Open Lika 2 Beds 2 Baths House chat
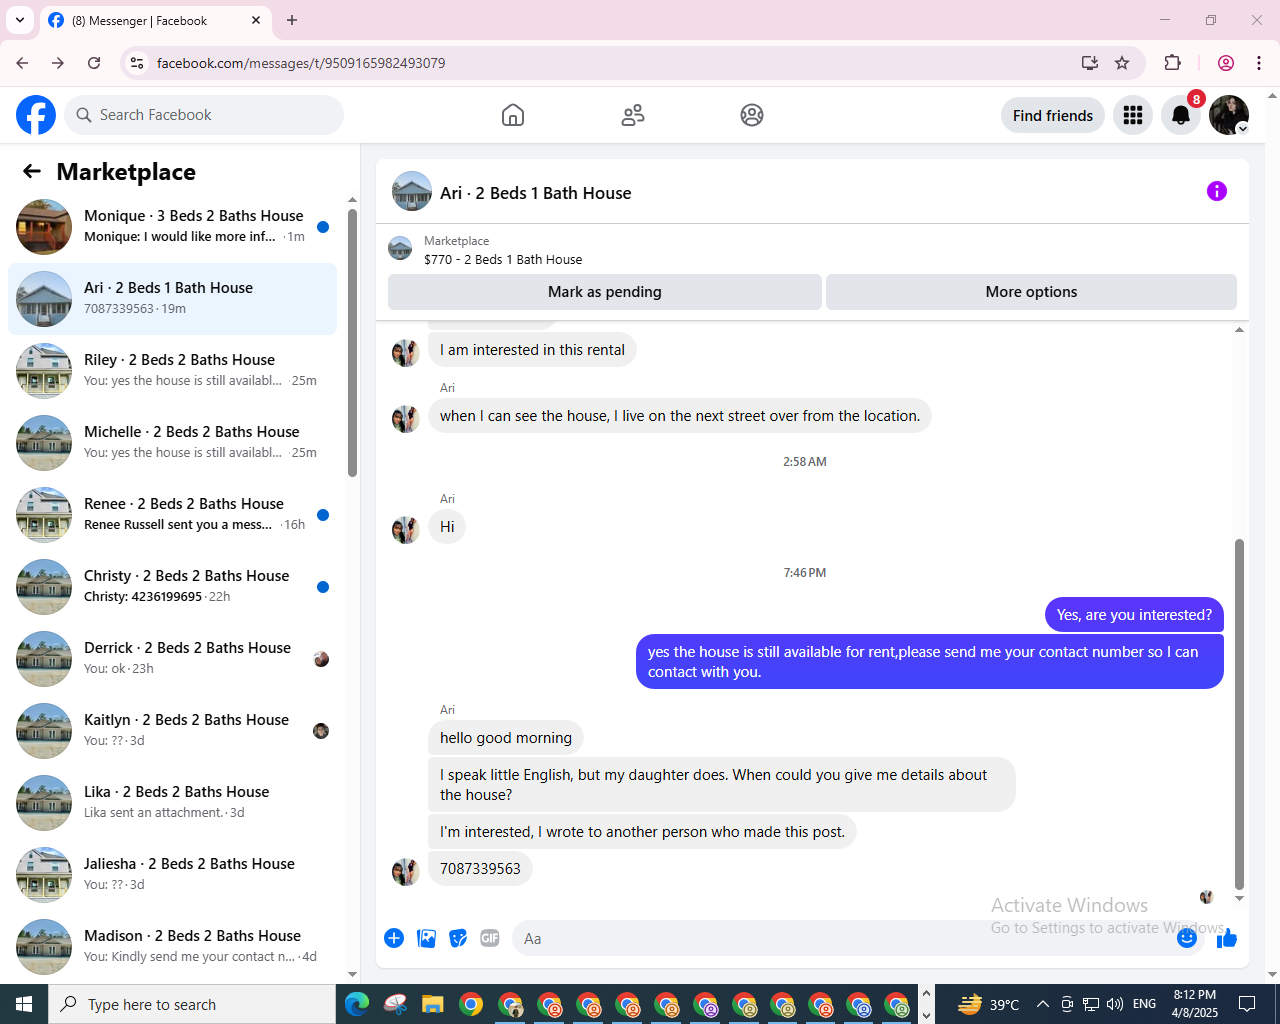 pos(172,803)
